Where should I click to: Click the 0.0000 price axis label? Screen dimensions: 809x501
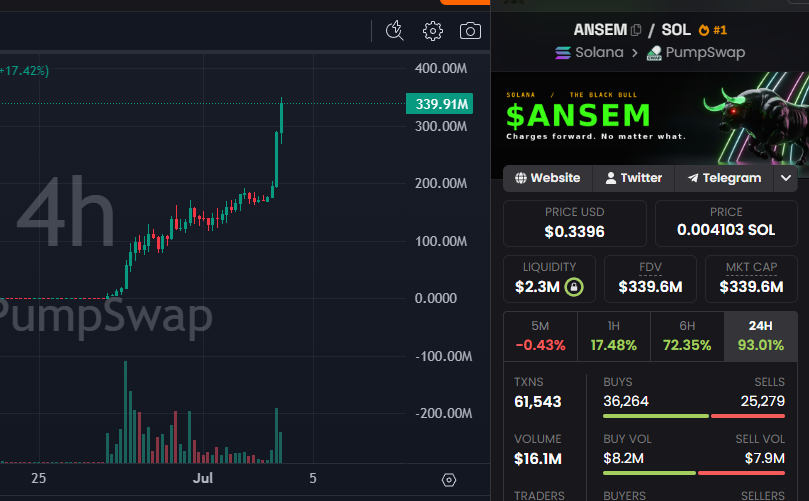coord(435,298)
